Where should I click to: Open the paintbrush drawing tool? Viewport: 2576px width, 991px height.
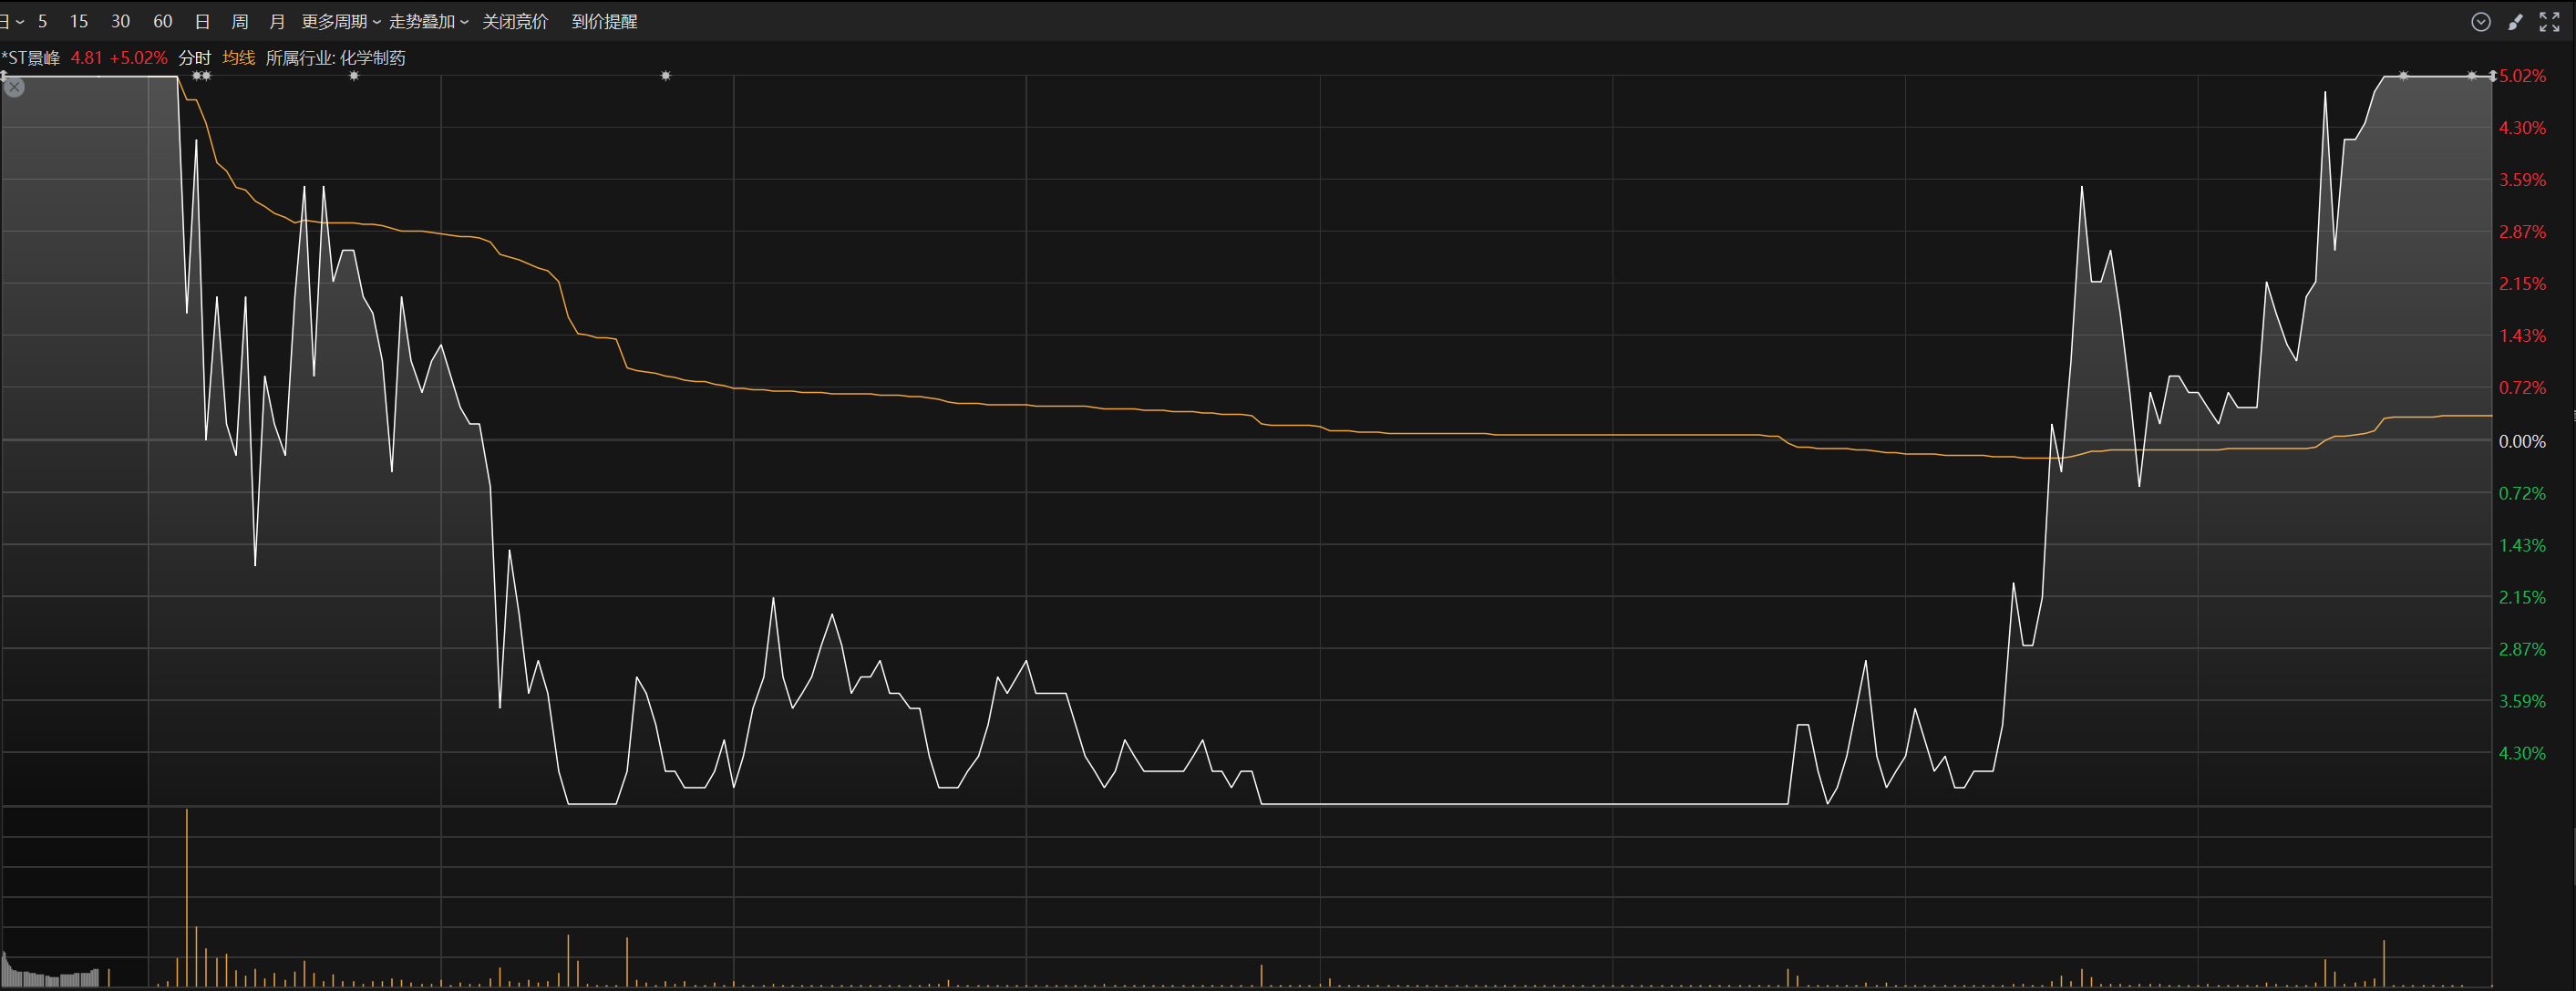coord(2515,22)
